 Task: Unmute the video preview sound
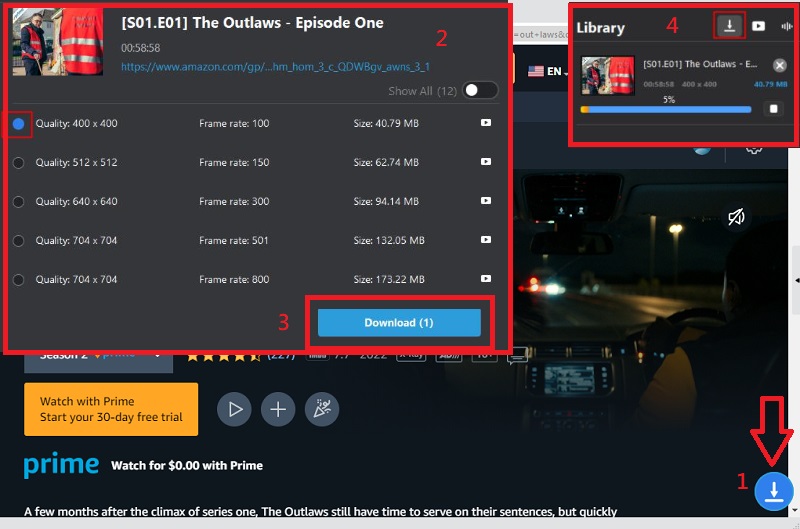tap(737, 216)
